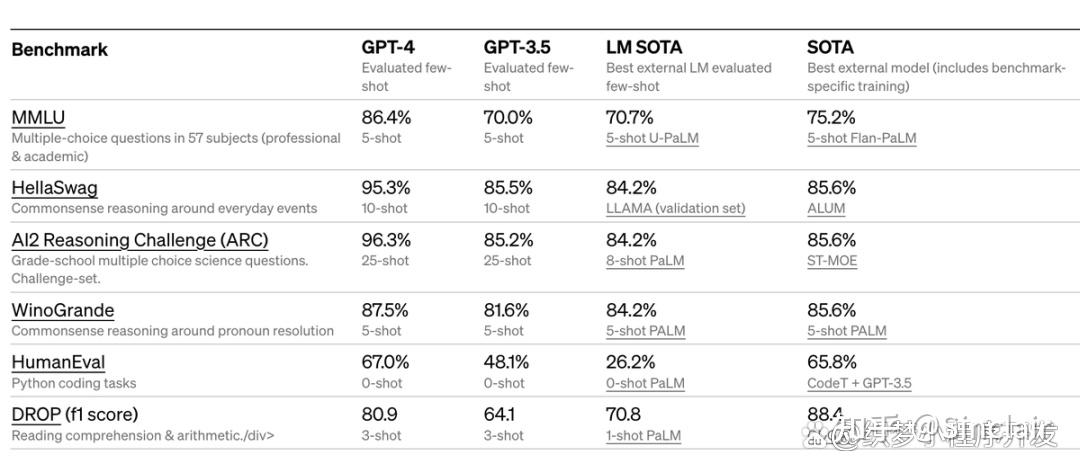Open the 8-shot PaLM reference
The width and height of the screenshot is (1080, 473).
click(x=645, y=260)
